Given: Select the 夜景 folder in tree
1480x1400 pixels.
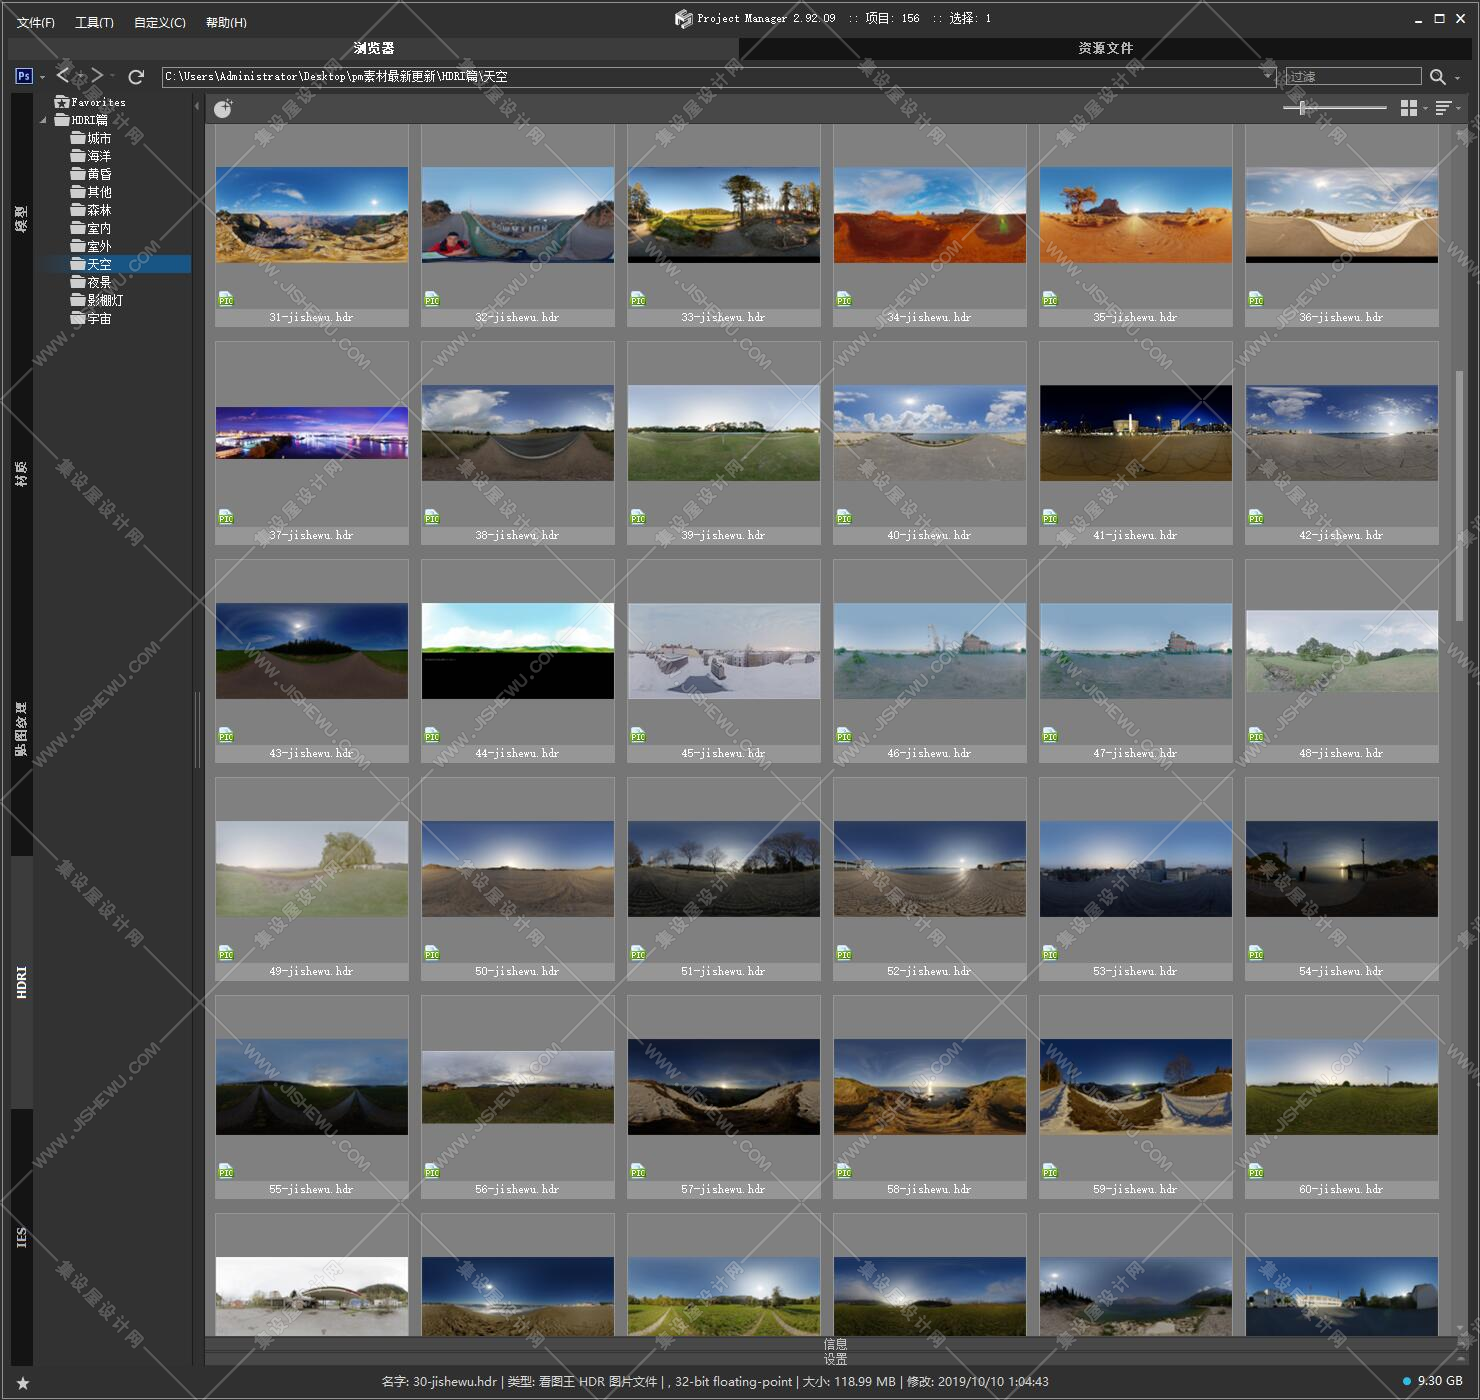Looking at the screenshot, I should coord(99,282).
